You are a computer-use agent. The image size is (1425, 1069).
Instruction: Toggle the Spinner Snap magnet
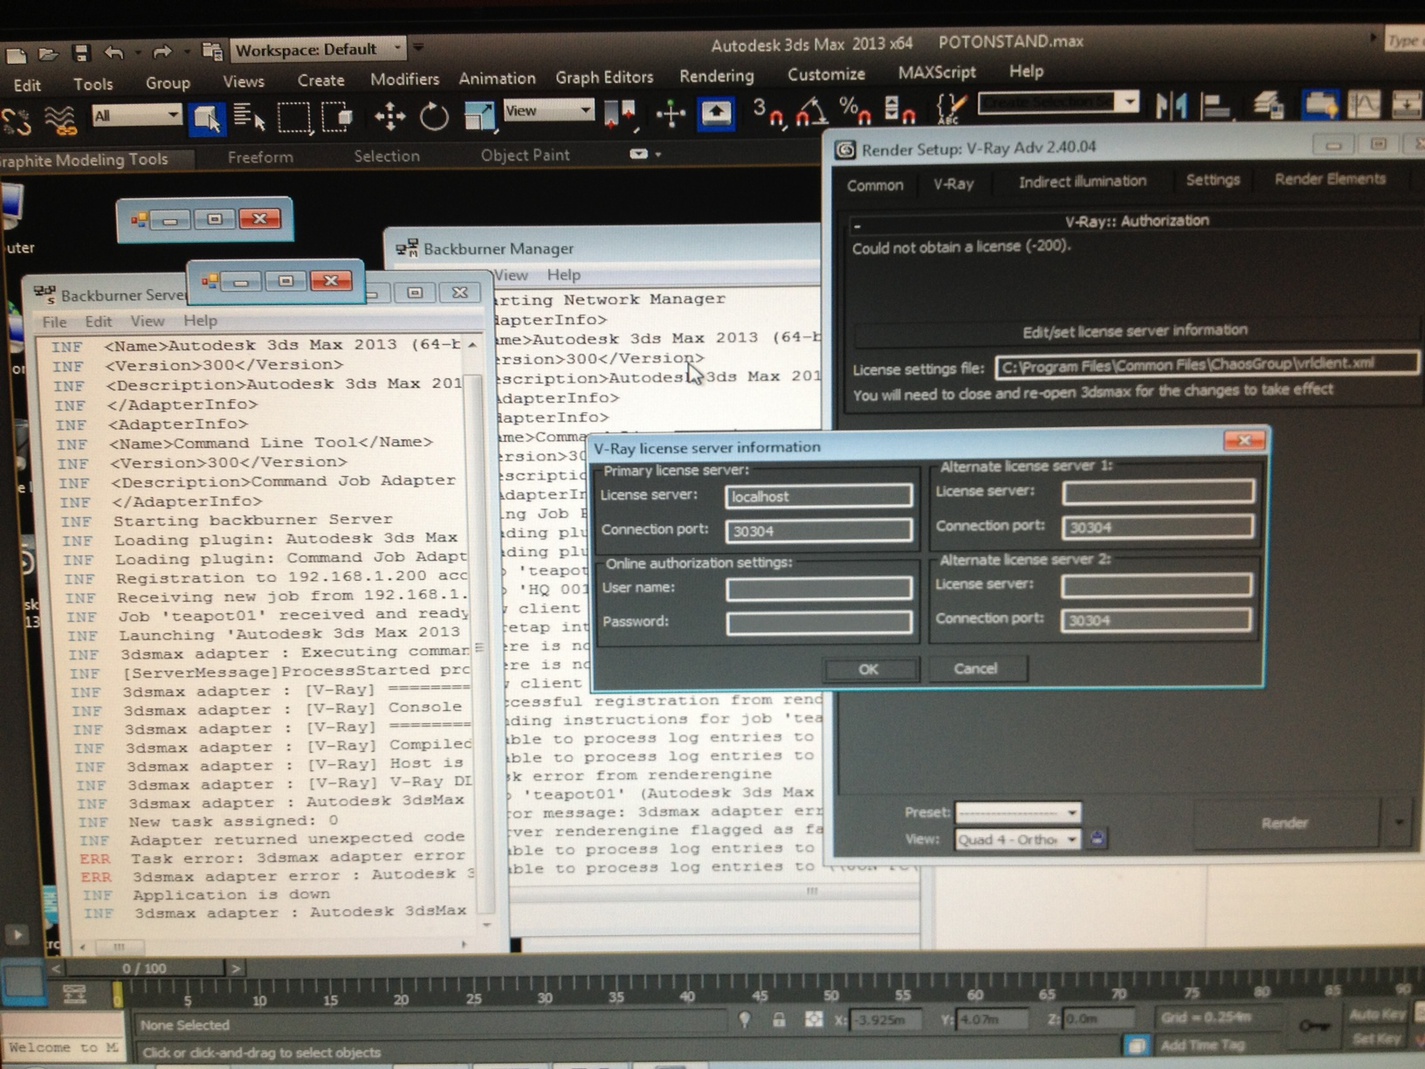click(899, 109)
